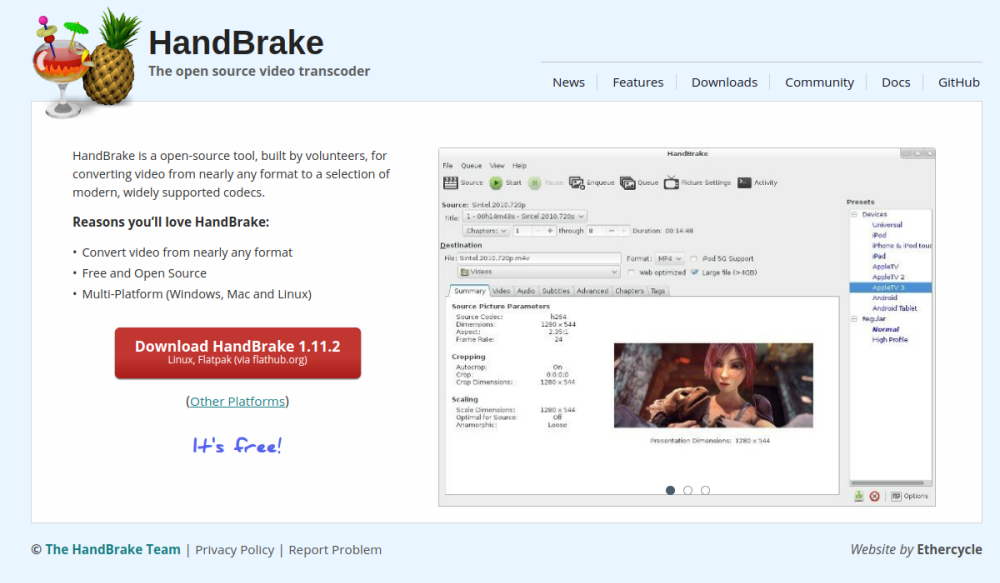Click the Sintel video preview thumbnail

(713, 385)
